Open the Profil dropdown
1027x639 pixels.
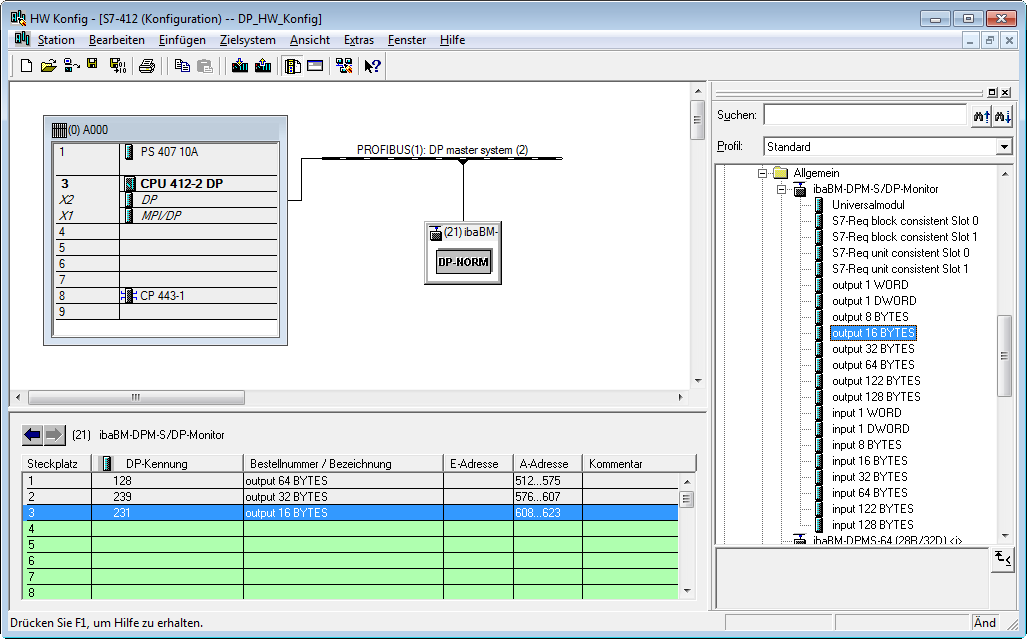point(1004,147)
